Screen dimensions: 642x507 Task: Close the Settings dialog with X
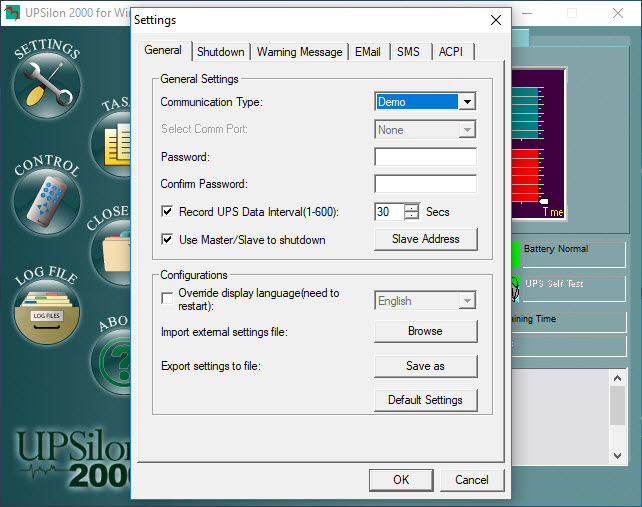click(496, 20)
